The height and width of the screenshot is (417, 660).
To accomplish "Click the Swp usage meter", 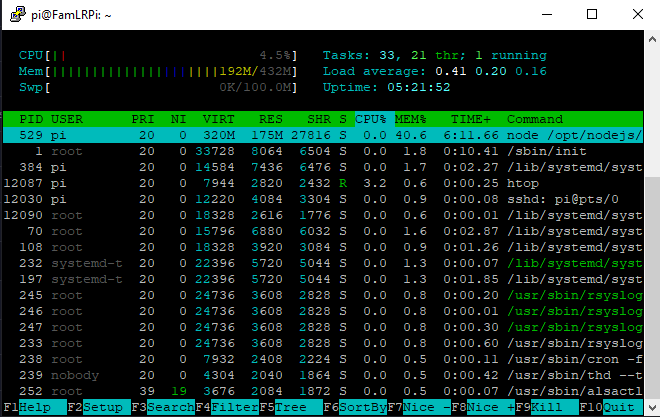I will (158, 88).
